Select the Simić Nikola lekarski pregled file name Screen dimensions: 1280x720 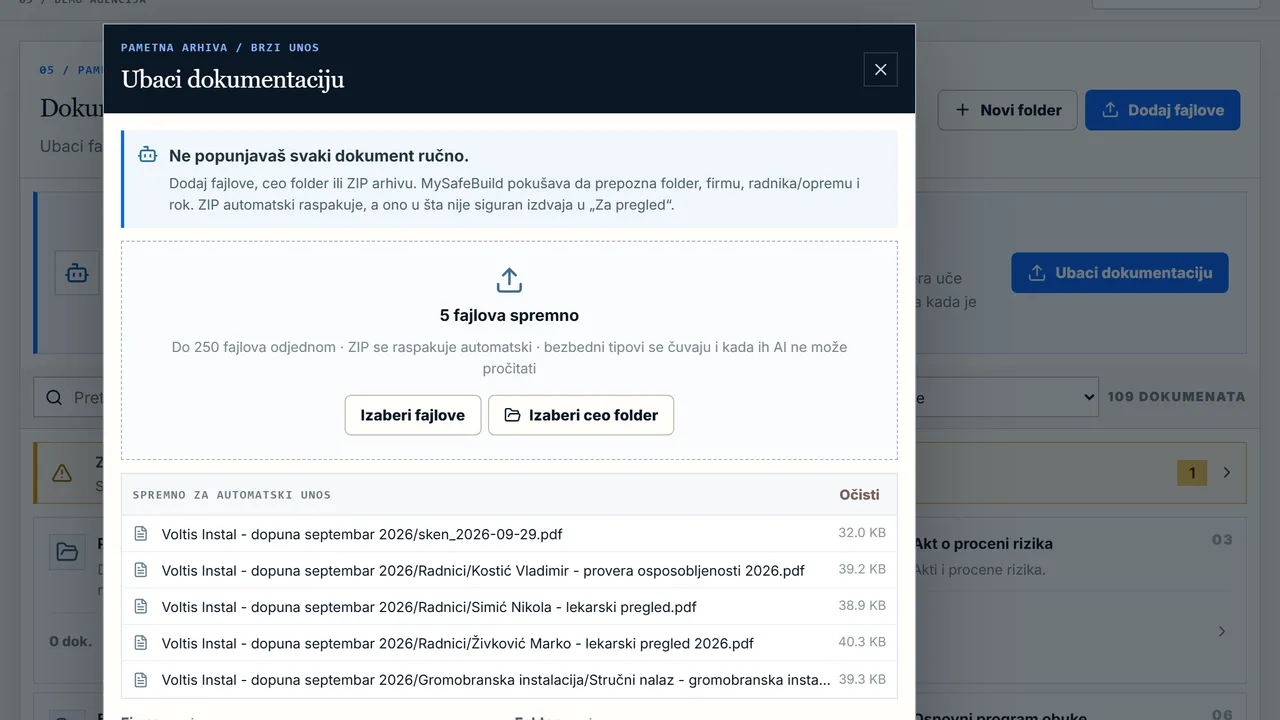429,607
